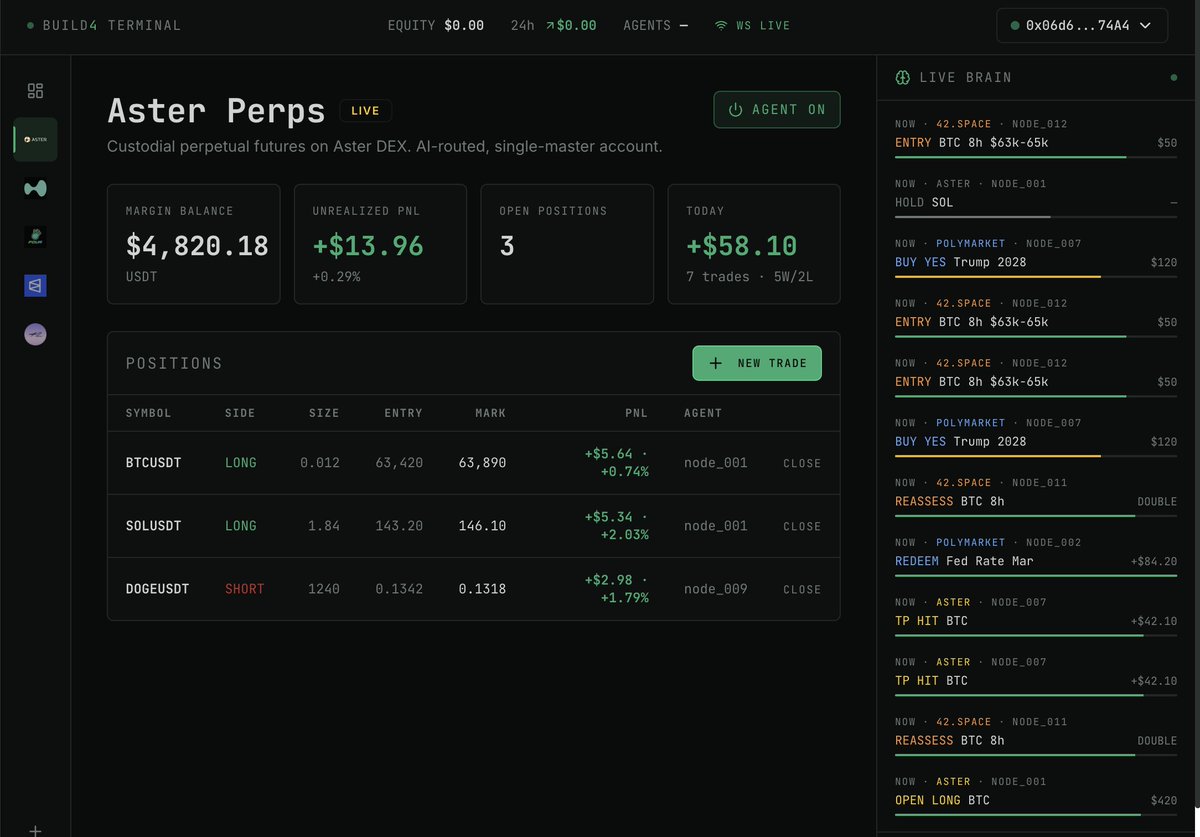Click the NEW TRADE button
The image size is (1200, 837).
coord(757,363)
